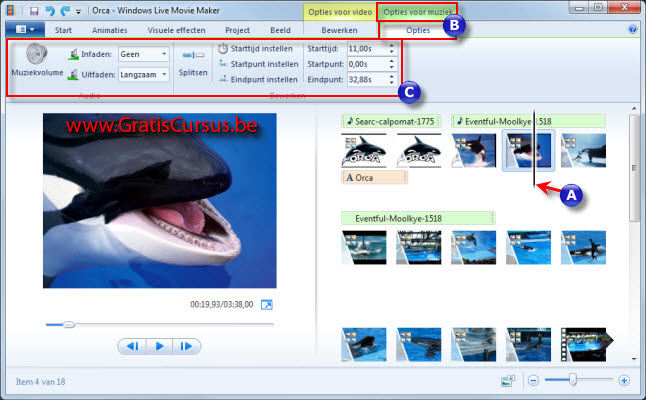646x400 pixels.
Task: Click the Opties voor video contextual header
Action: coord(340,12)
